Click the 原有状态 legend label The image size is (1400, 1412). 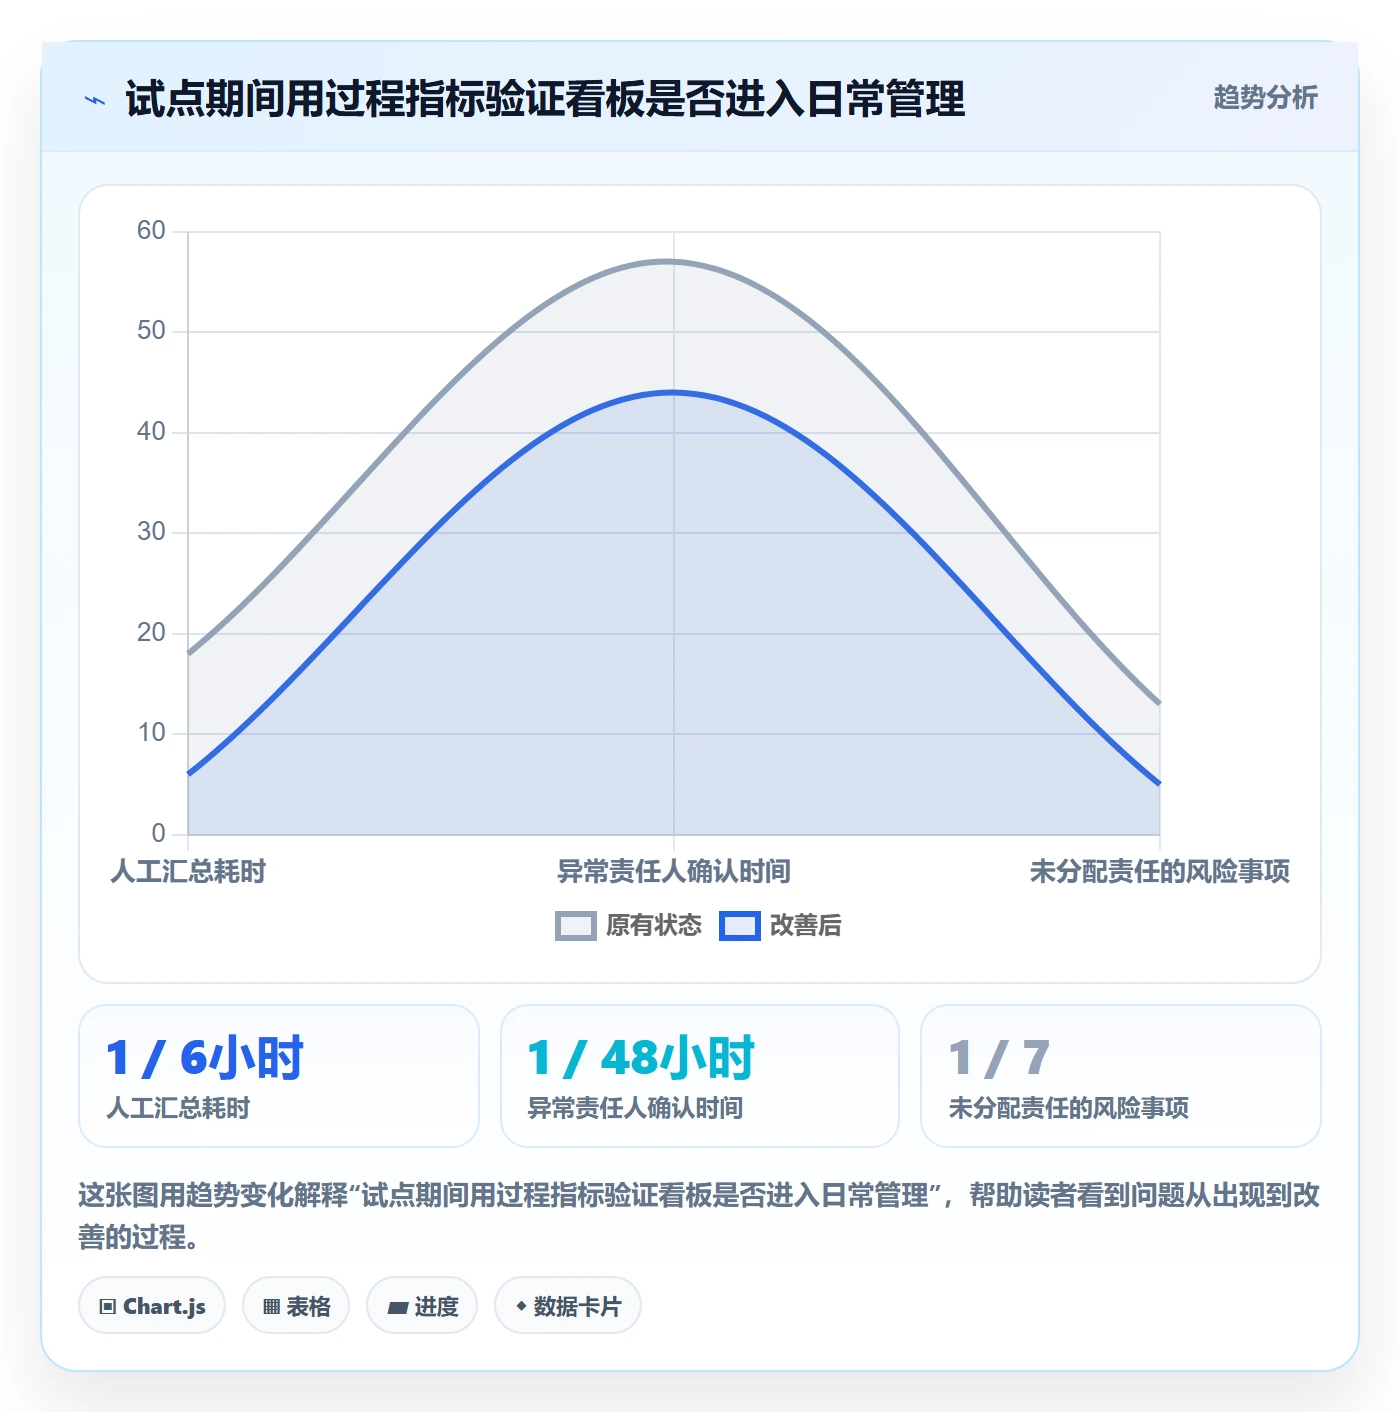pos(654,926)
